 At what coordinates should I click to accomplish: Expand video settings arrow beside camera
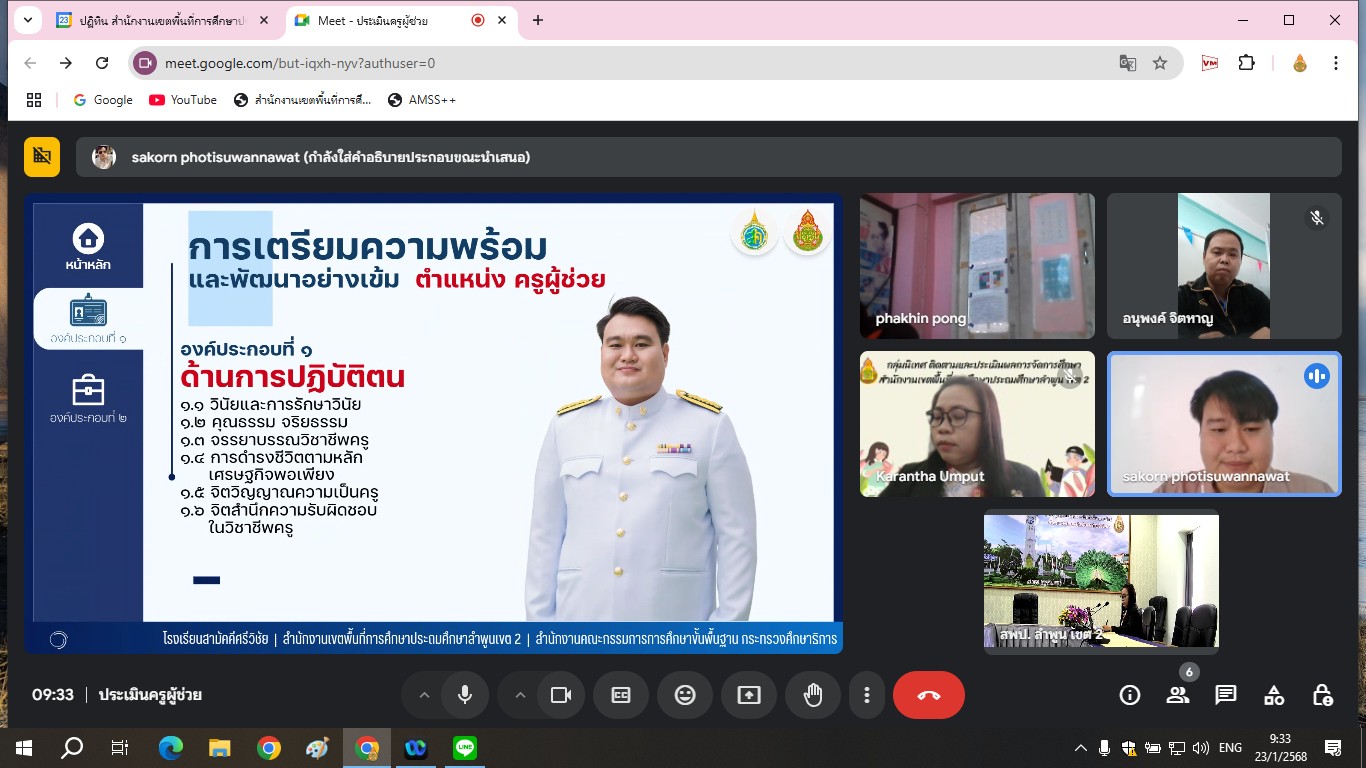pyautogui.click(x=519, y=695)
